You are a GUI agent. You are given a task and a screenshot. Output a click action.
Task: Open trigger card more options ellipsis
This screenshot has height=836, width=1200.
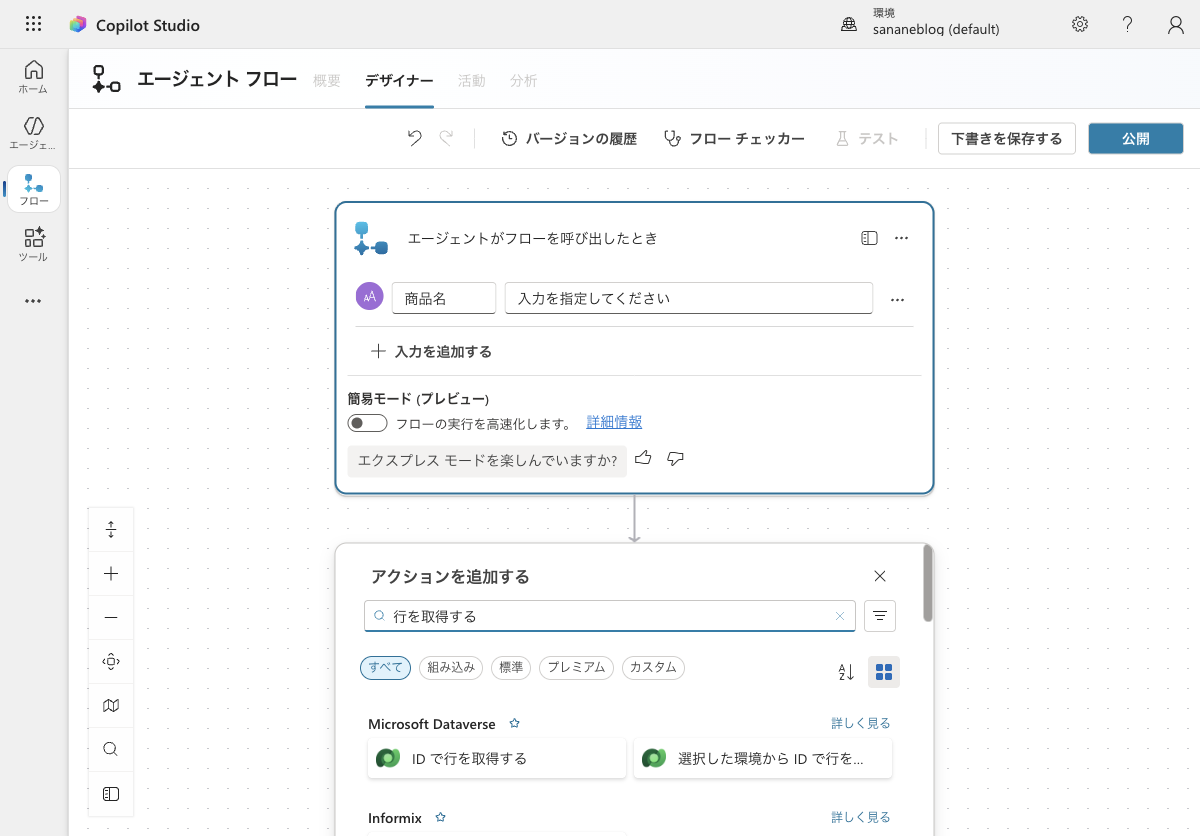click(x=901, y=238)
